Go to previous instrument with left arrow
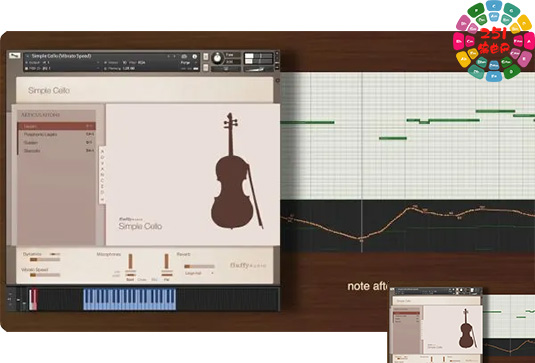This screenshot has width=535, height=363. point(169,56)
